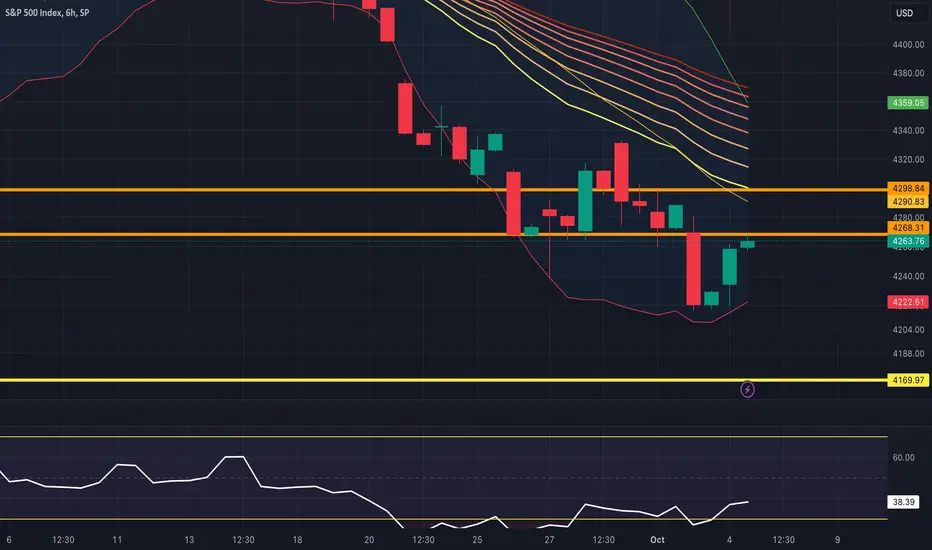Image resolution: width=932 pixels, height=550 pixels.
Task: Click the 27 date label on time axis
Action: click(549, 540)
